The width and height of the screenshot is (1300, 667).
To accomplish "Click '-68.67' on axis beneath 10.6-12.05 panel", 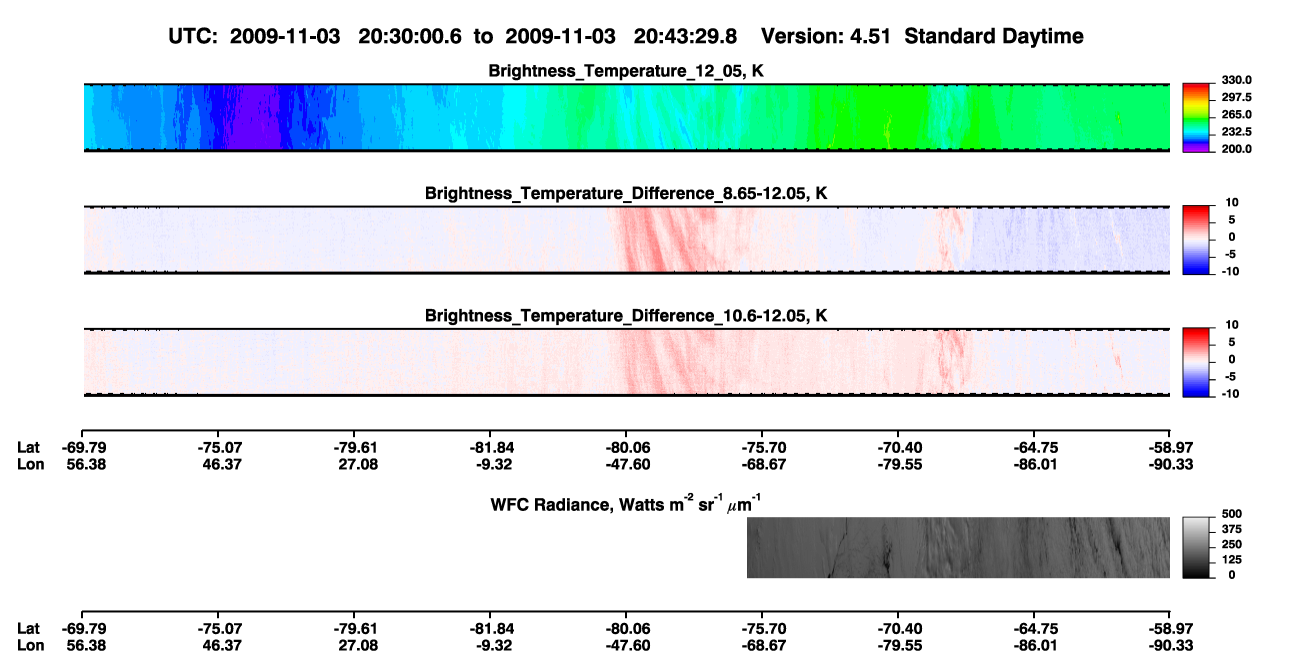I will coord(763,464).
